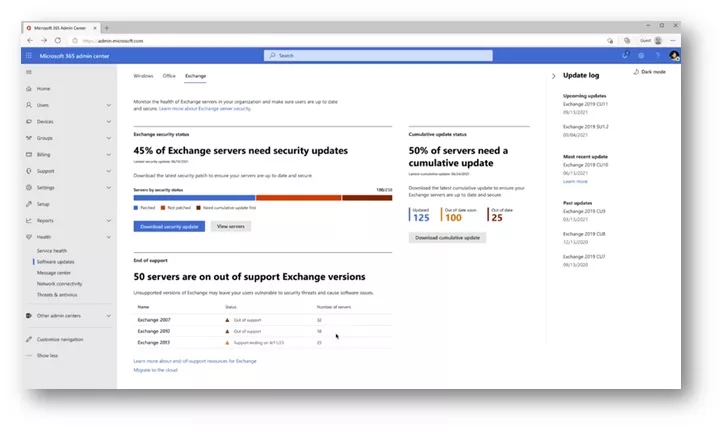723x431 pixels.
Task: Open Network connectivity in the sidebar
Action: 59,284
